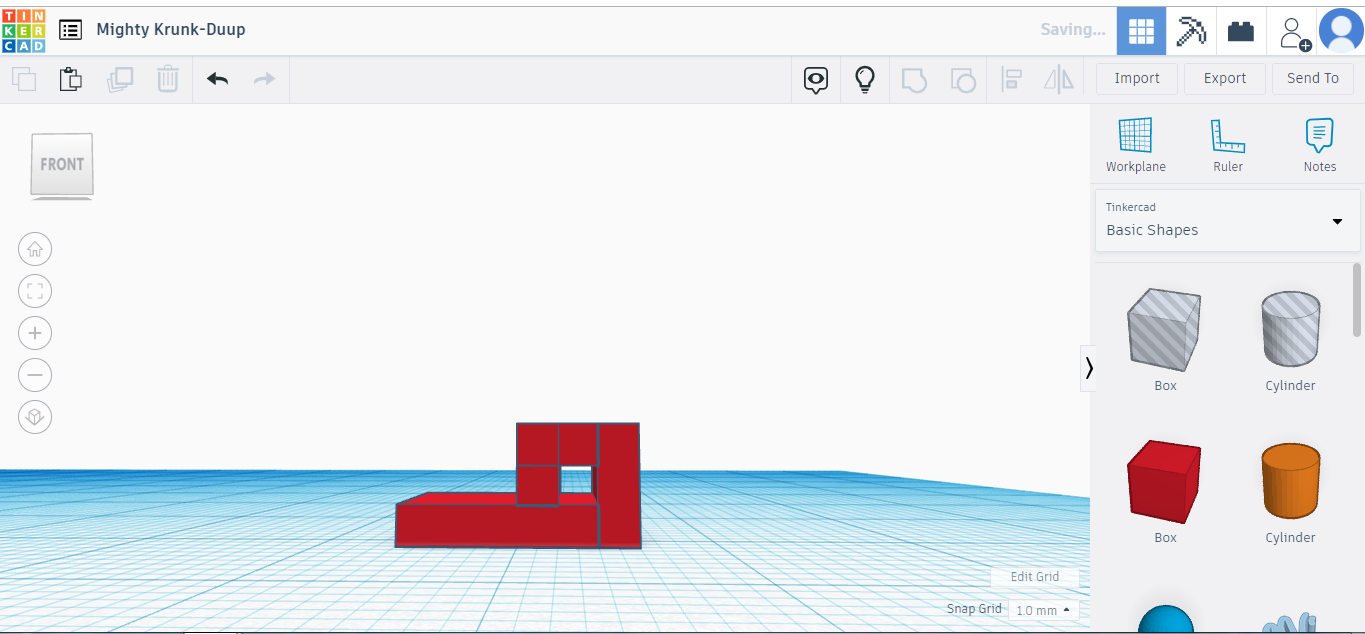Click the Paste clipboard icon
Screen dimensions: 1365x634
pyautogui.click(x=71, y=79)
